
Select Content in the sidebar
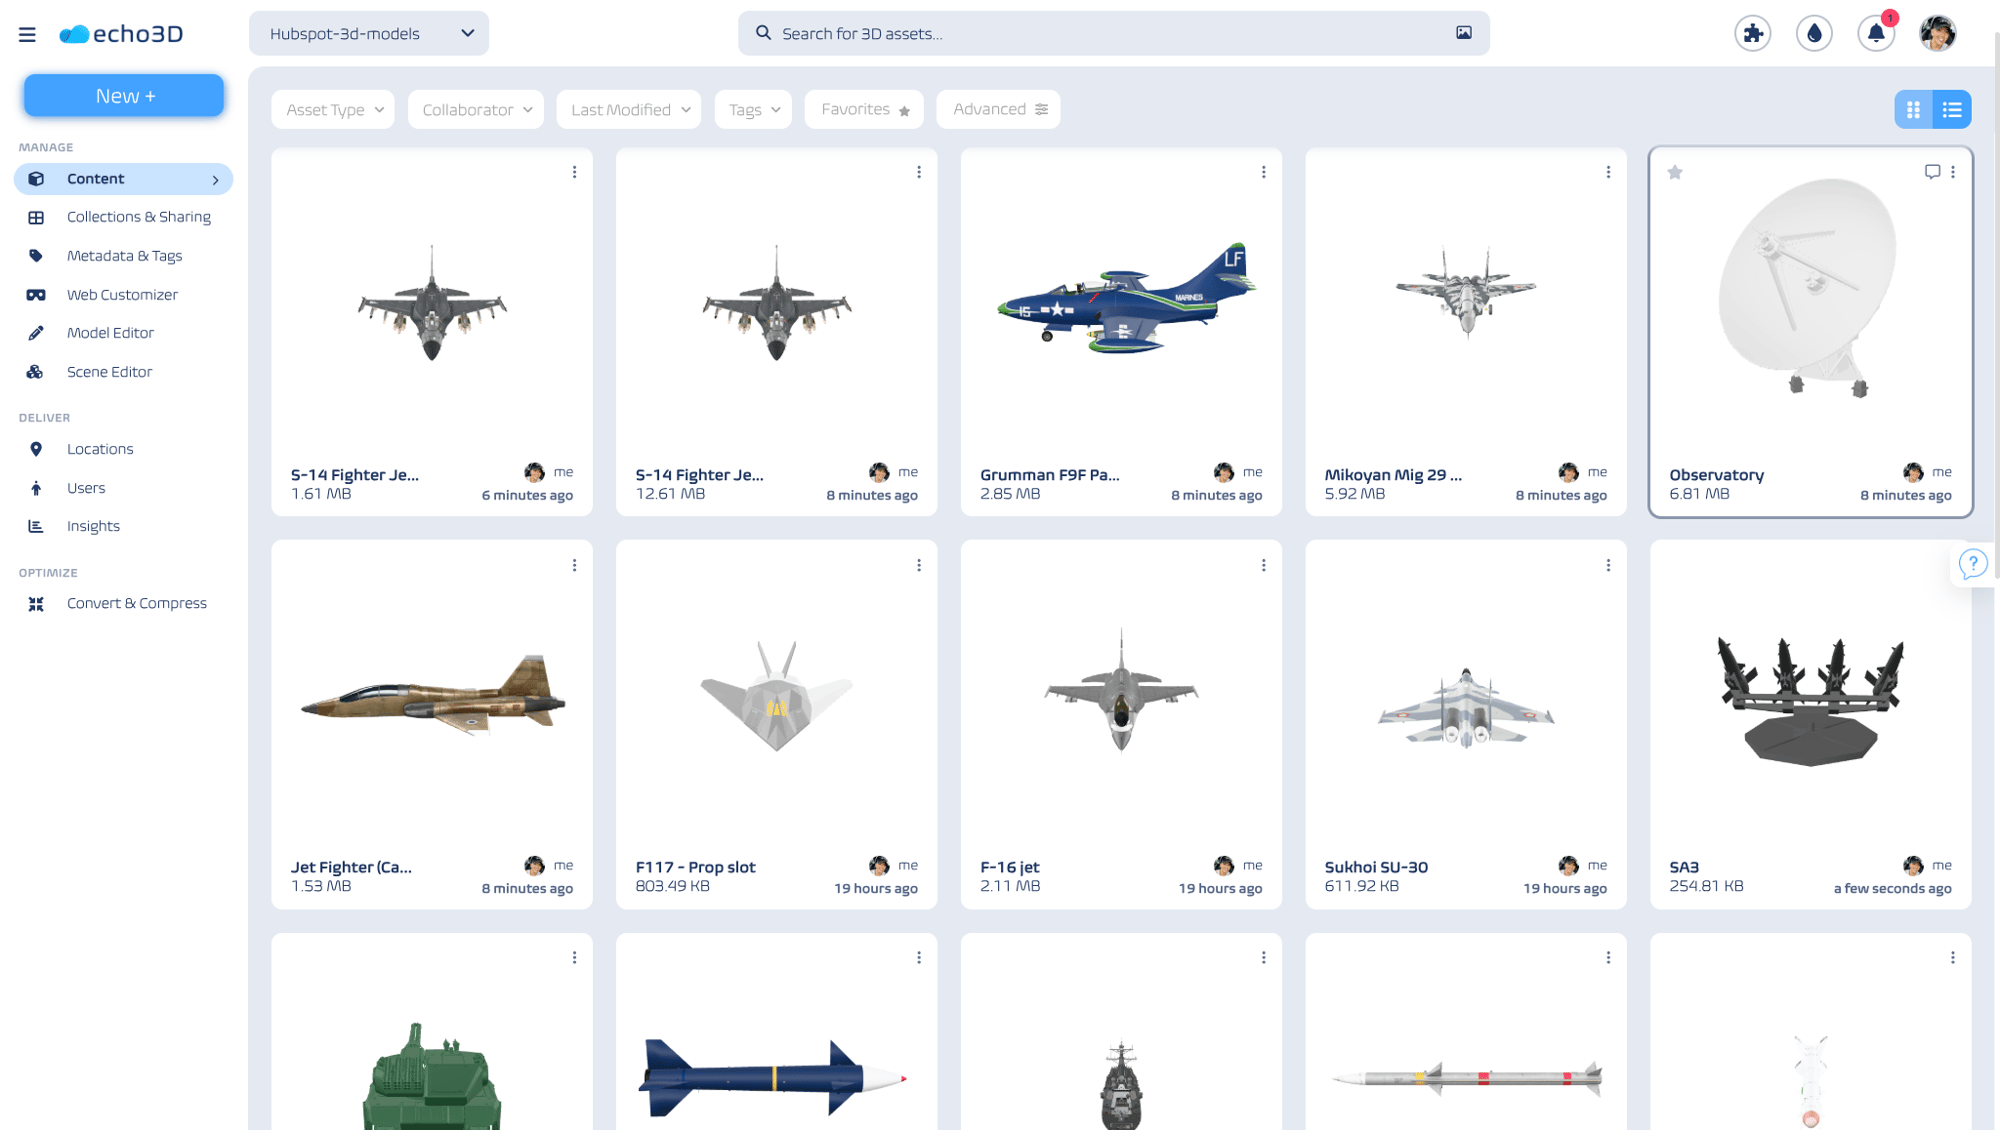pyautogui.click(x=123, y=179)
